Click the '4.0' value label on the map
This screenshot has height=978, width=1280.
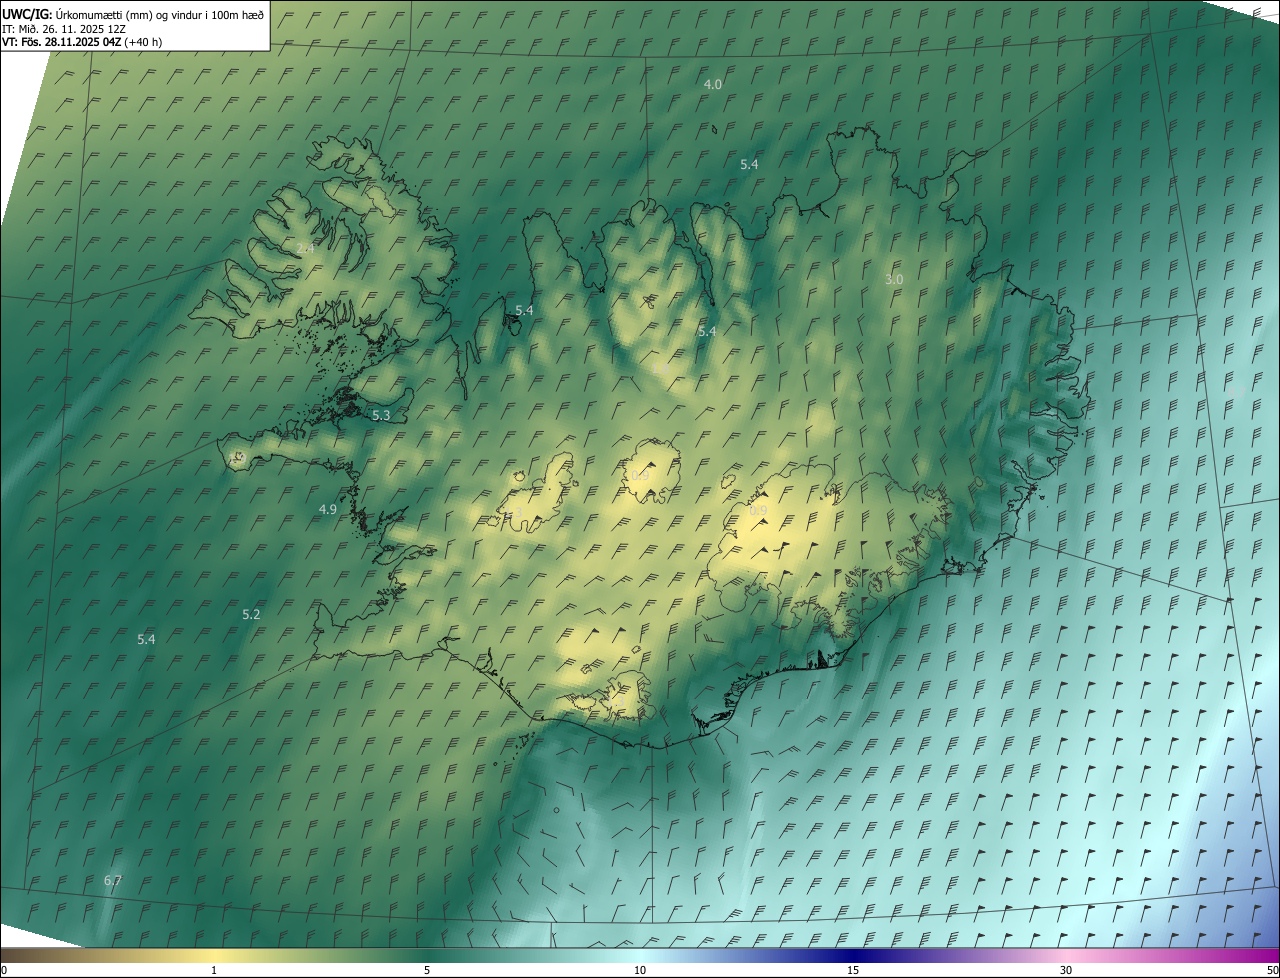pyautogui.click(x=713, y=85)
